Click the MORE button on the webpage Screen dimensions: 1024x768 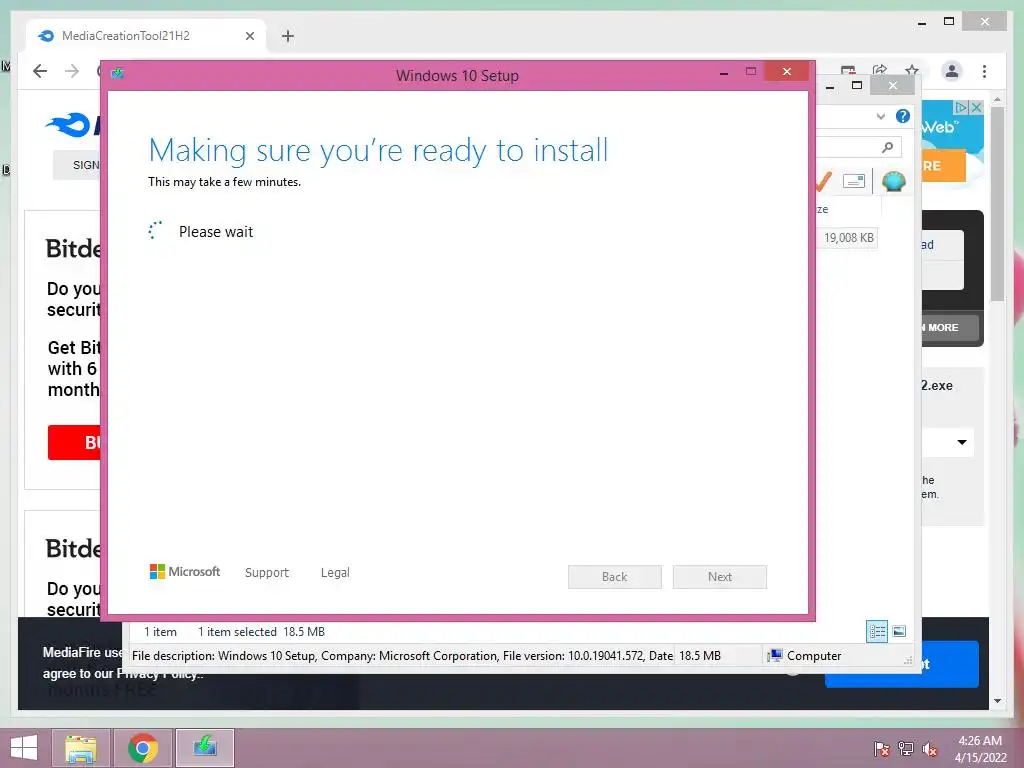coord(950,328)
